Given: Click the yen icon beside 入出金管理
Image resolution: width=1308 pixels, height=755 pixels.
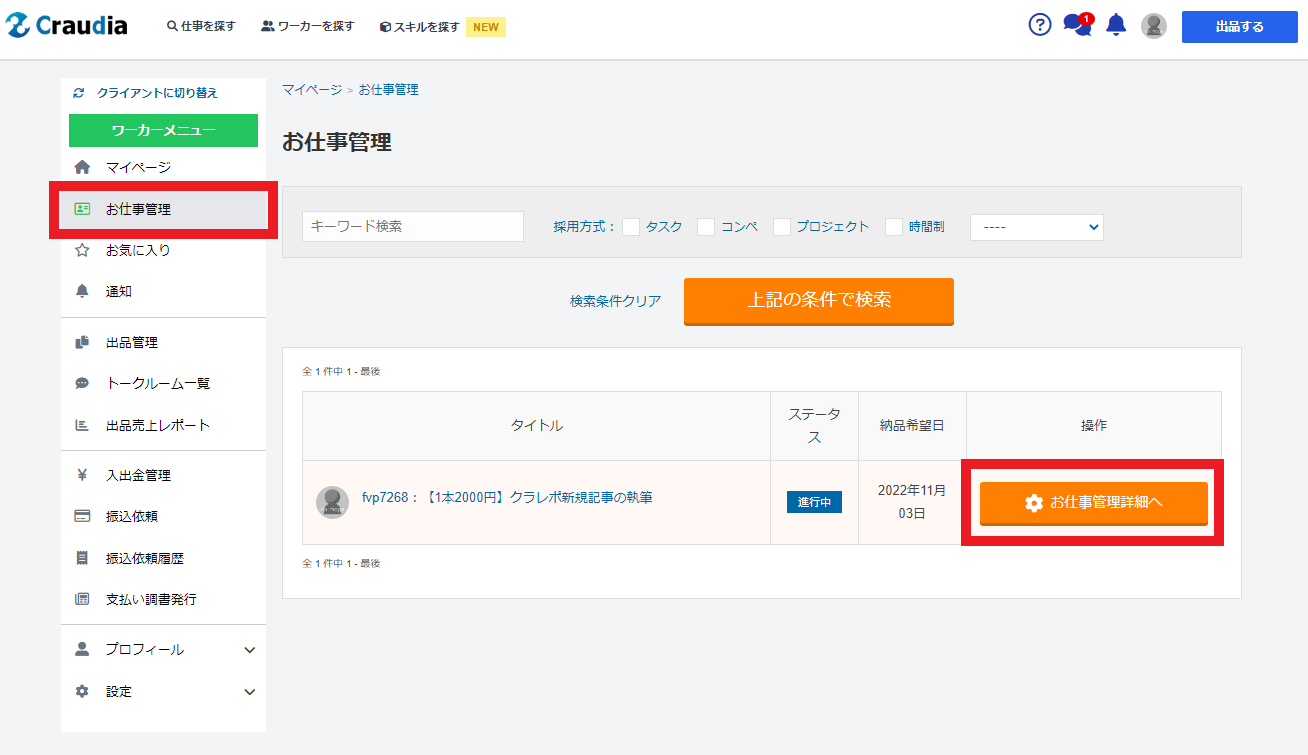Looking at the screenshot, I should point(82,475).
